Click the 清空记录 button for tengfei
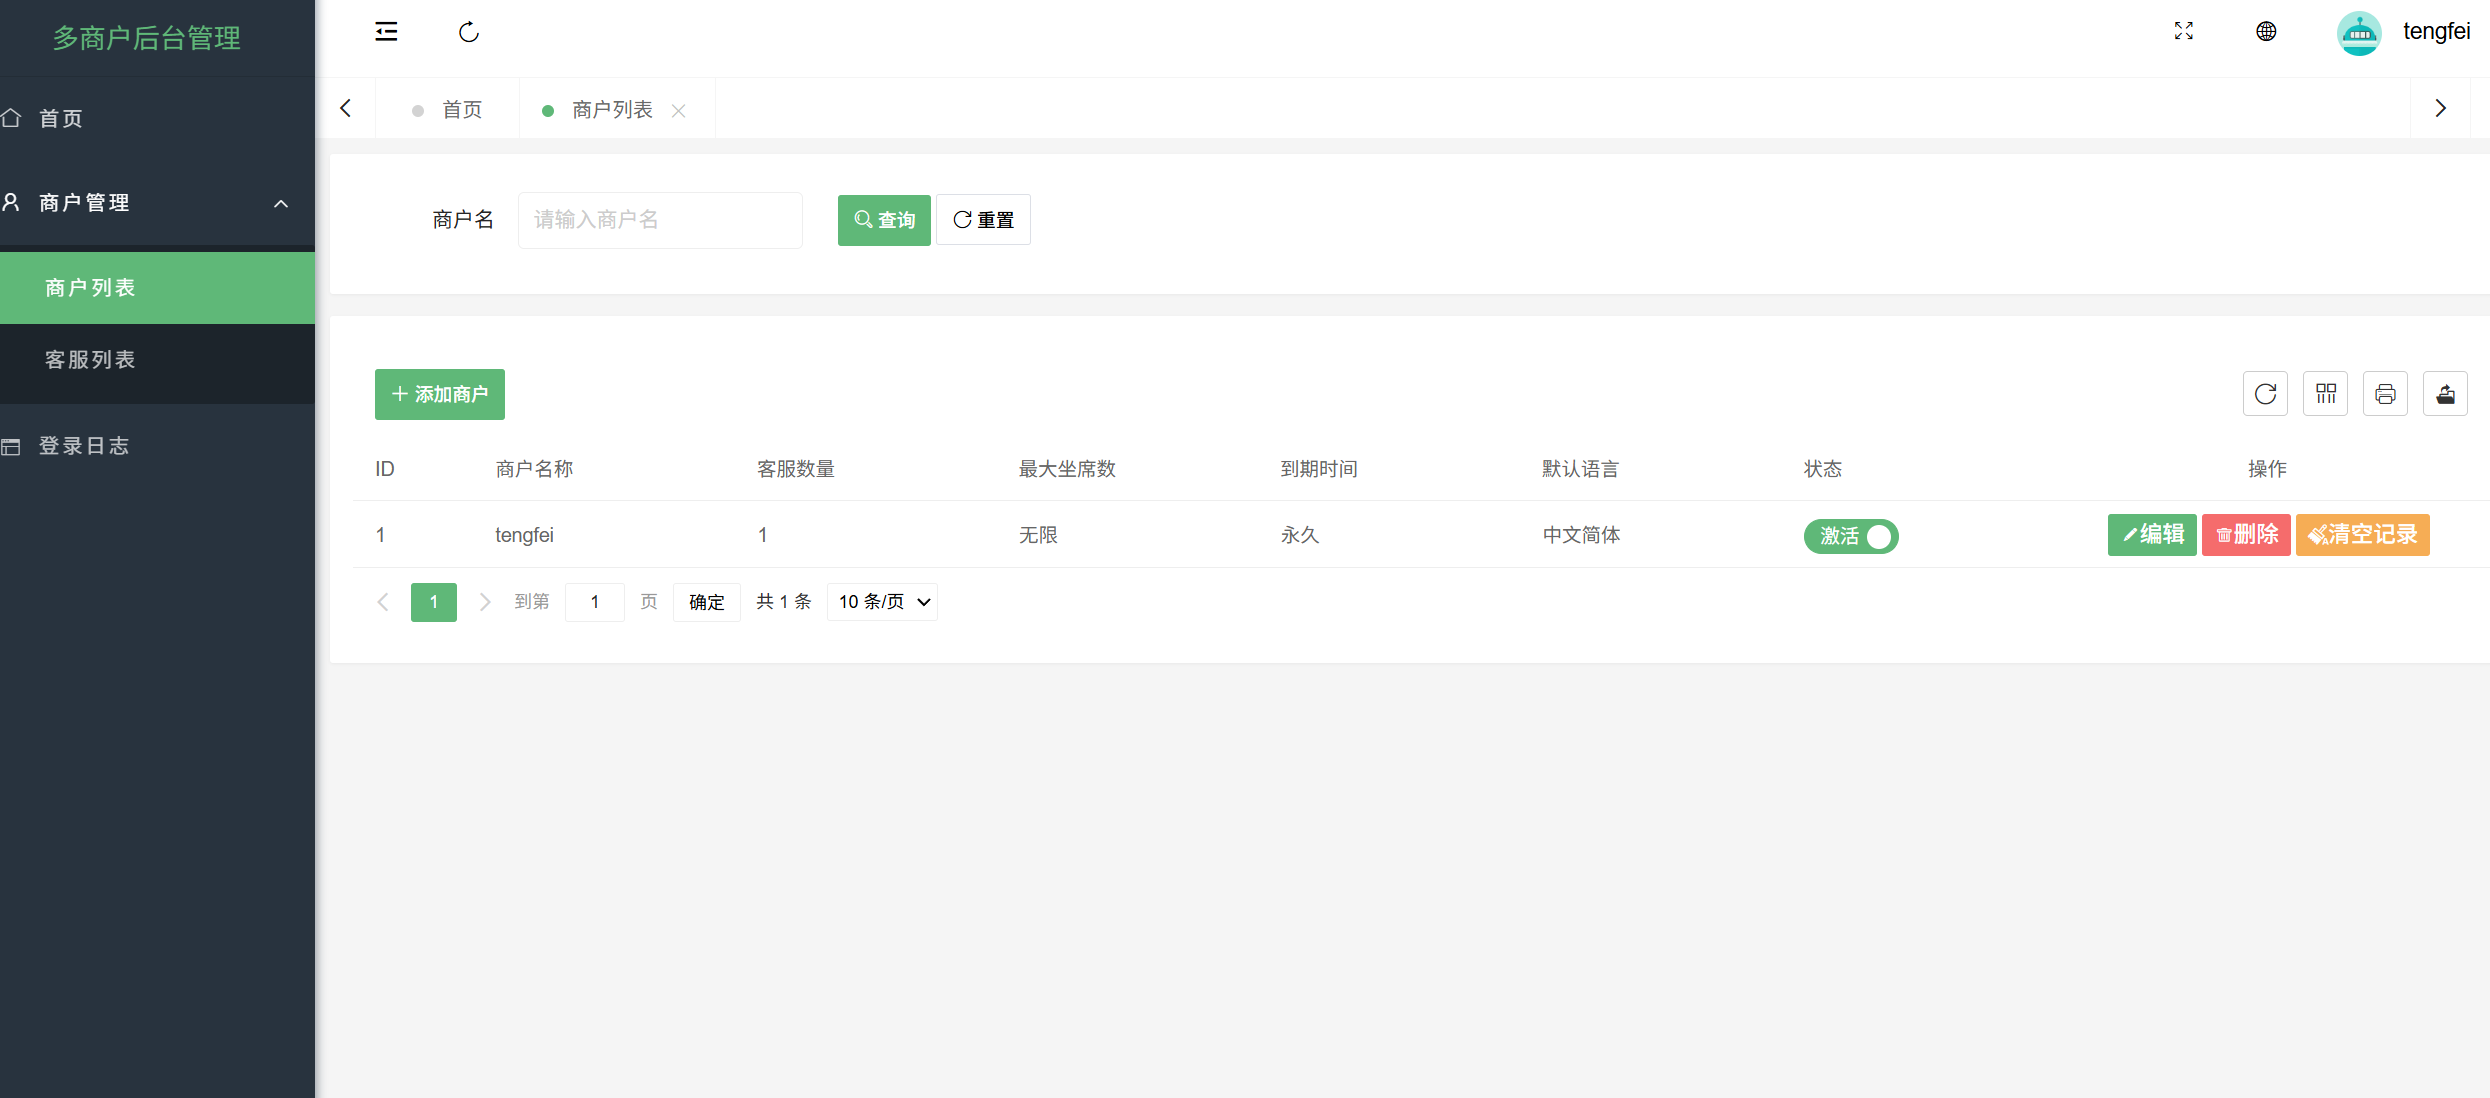This screenshot has height=1098, width=2490. [2362, 535]
